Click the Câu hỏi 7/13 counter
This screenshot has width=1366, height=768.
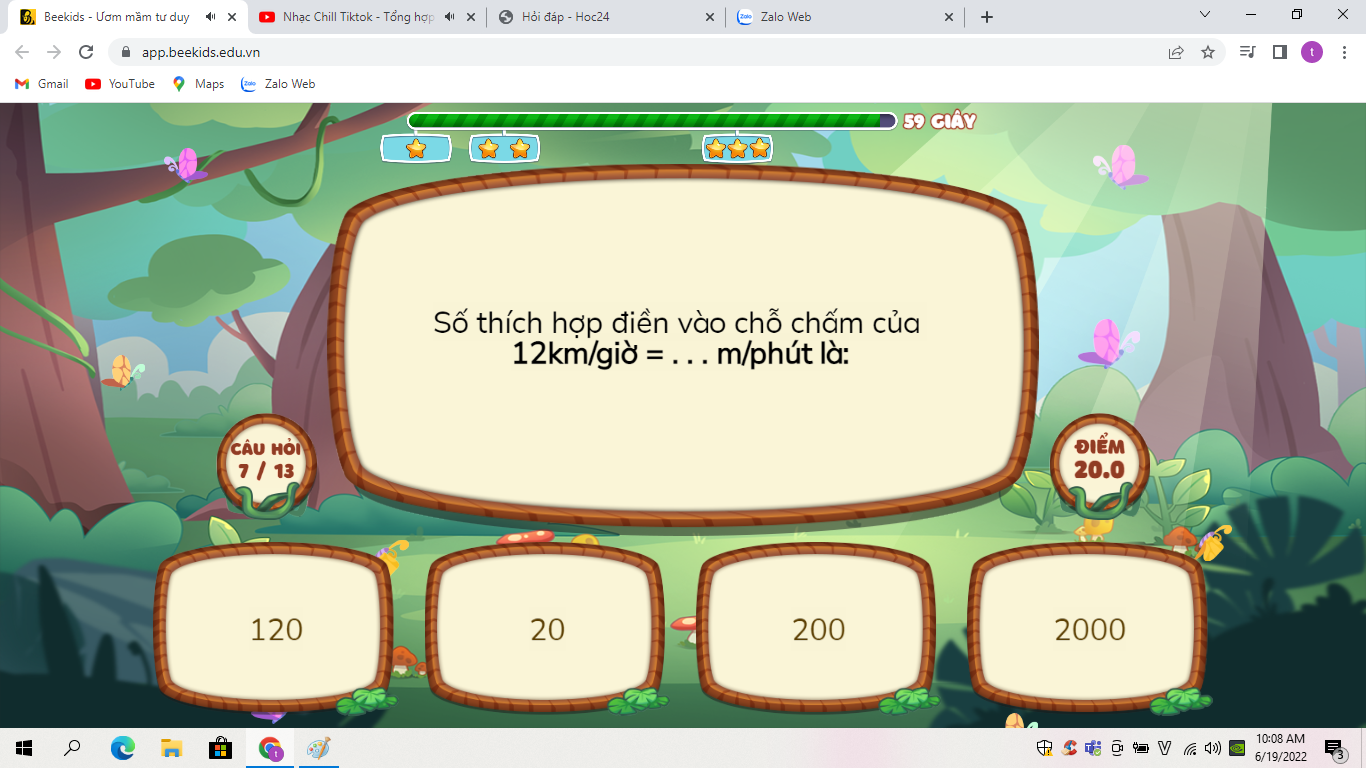[x=266, y=463]
